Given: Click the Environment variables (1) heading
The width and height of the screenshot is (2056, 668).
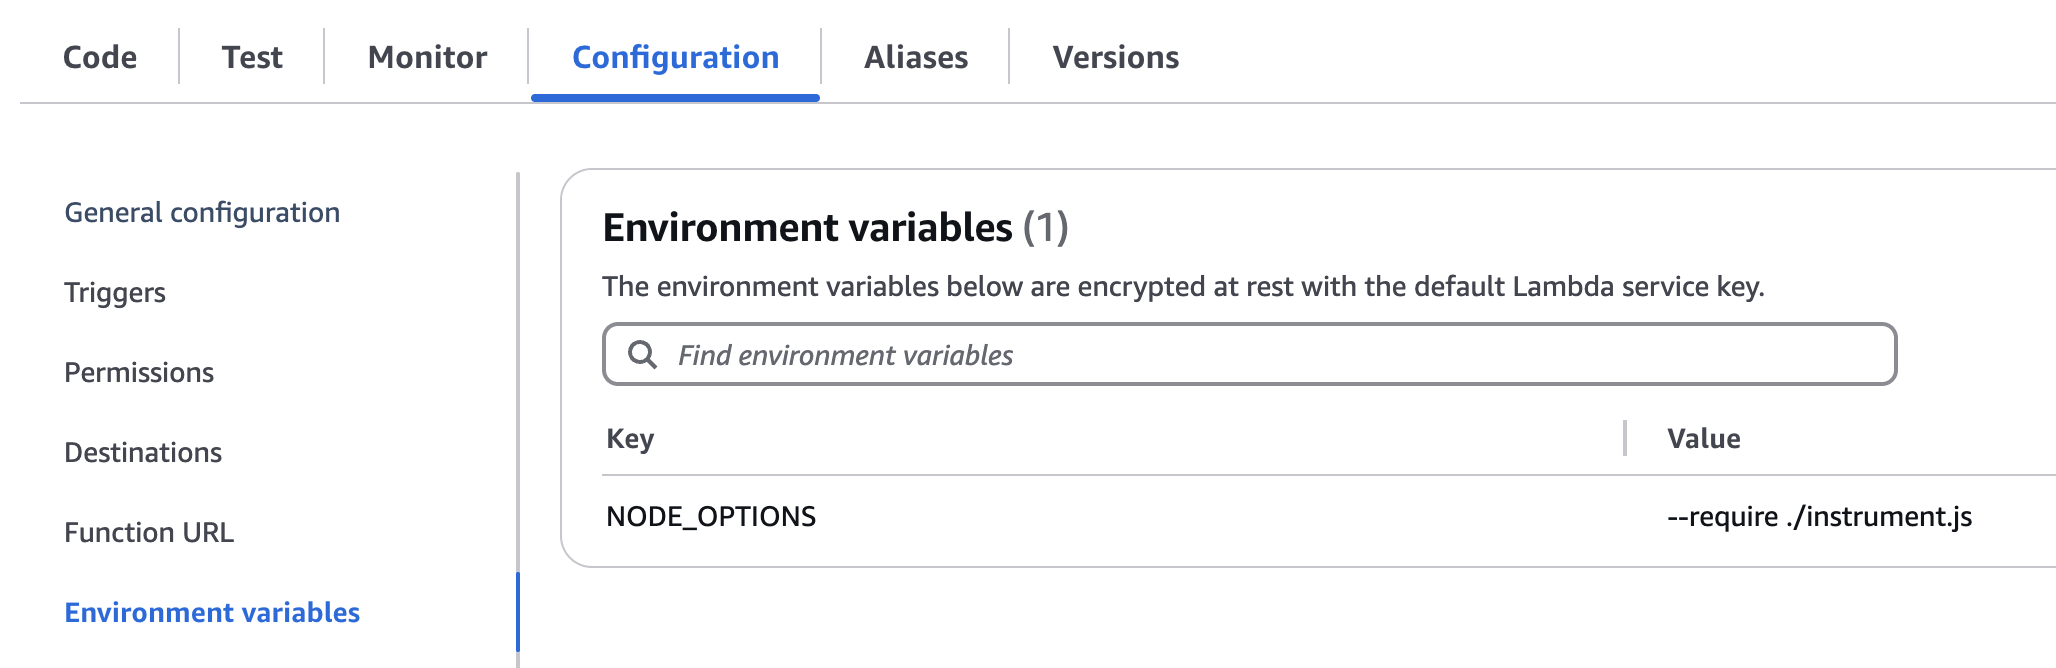Looking at the screenshot, I should tap(835, 228).
